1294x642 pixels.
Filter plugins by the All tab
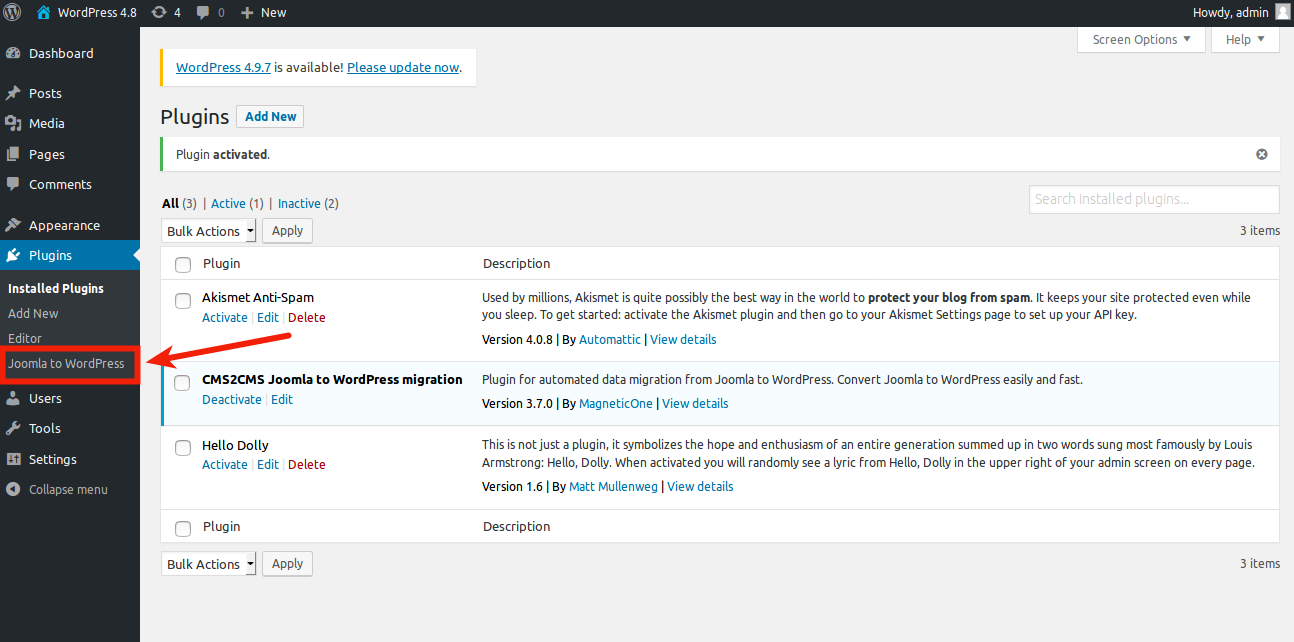(x=171, y=203)
